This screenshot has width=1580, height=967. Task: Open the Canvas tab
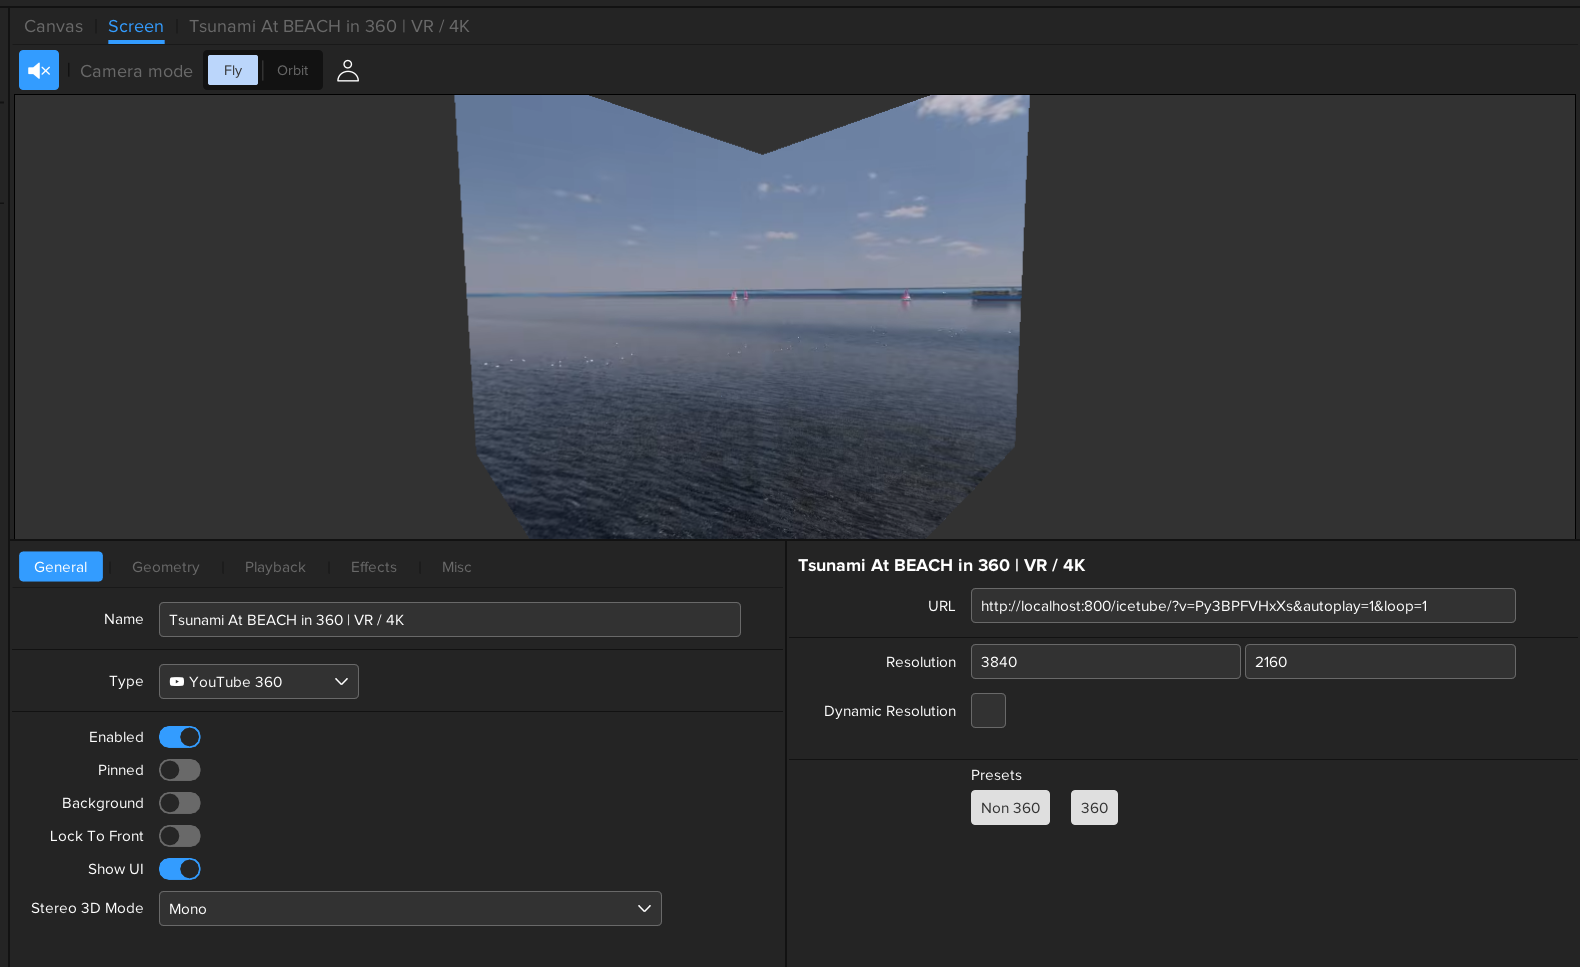coord(53,26)
